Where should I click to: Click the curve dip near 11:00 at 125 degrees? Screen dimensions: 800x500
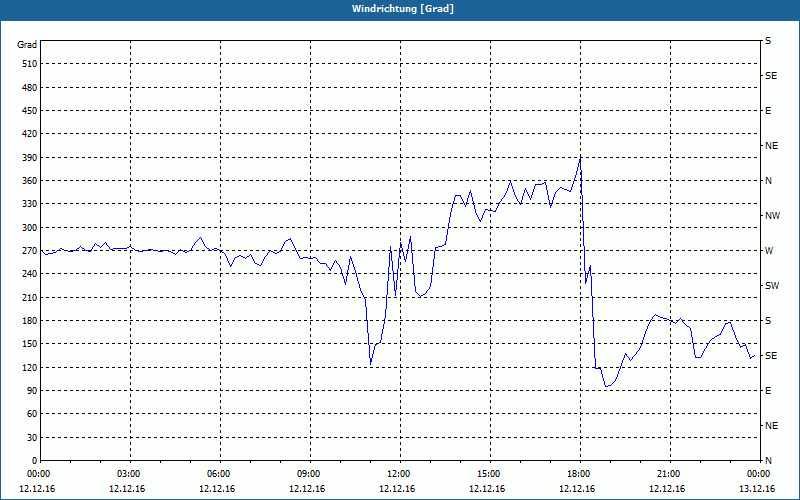(x=370, y=364)
